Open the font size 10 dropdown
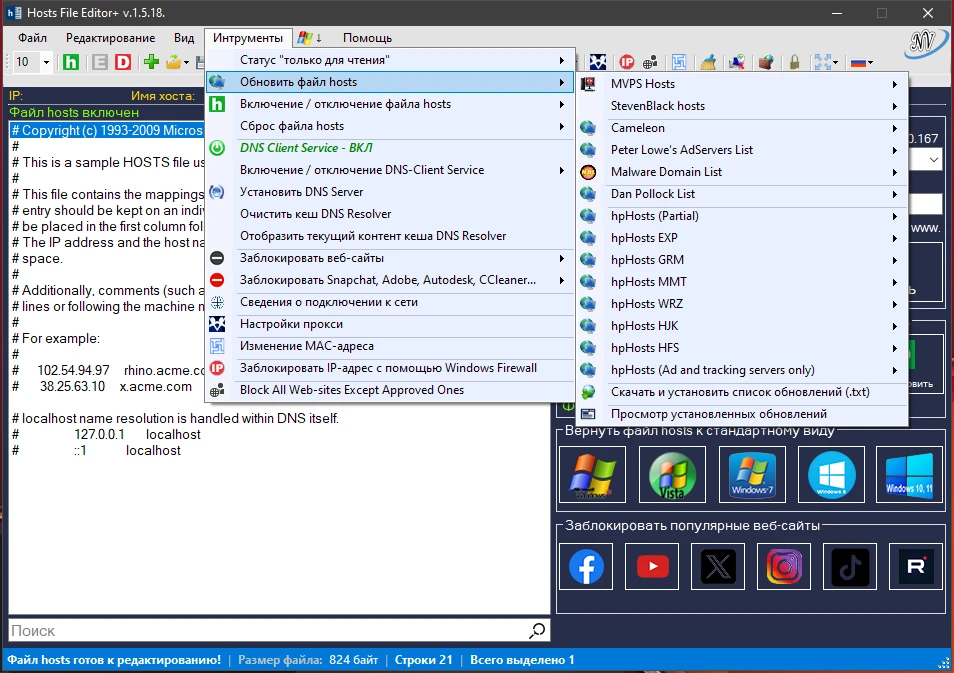954x673 pixels. click(x=46, y=62)
